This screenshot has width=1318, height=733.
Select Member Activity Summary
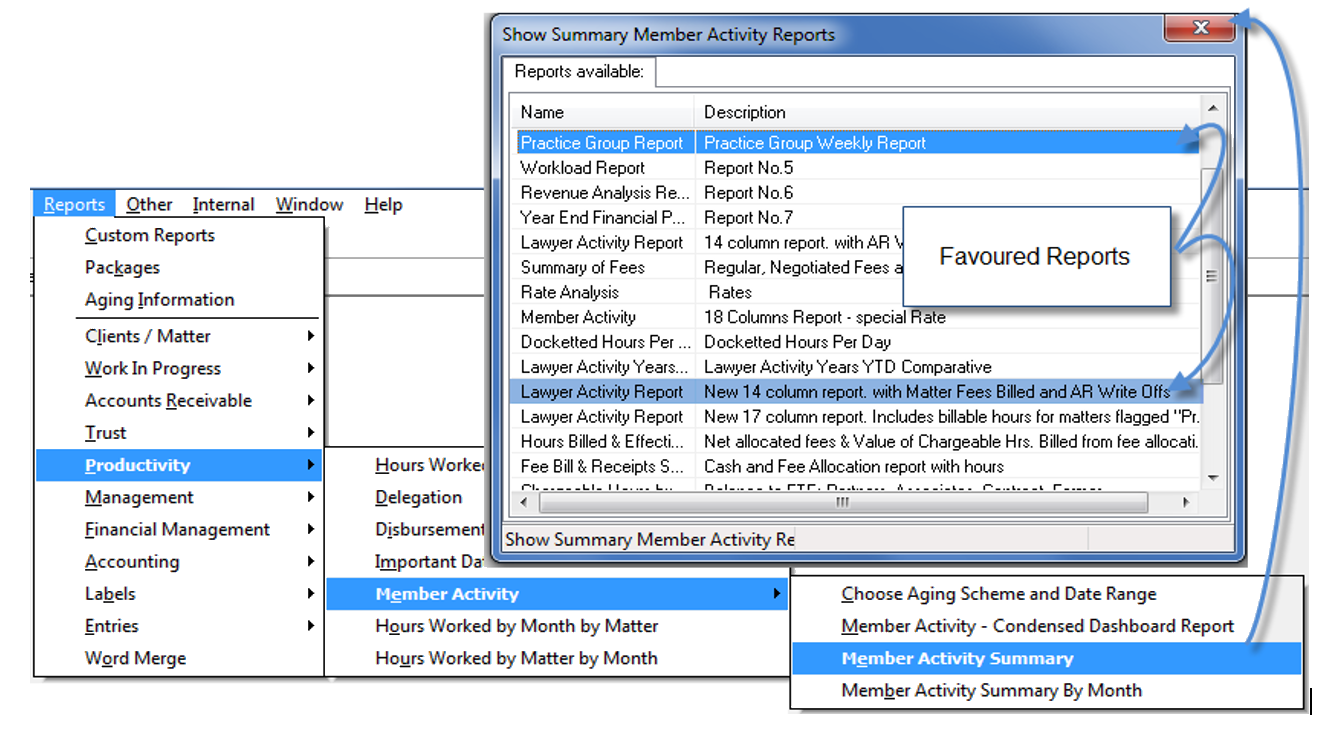click(1047, 658)
